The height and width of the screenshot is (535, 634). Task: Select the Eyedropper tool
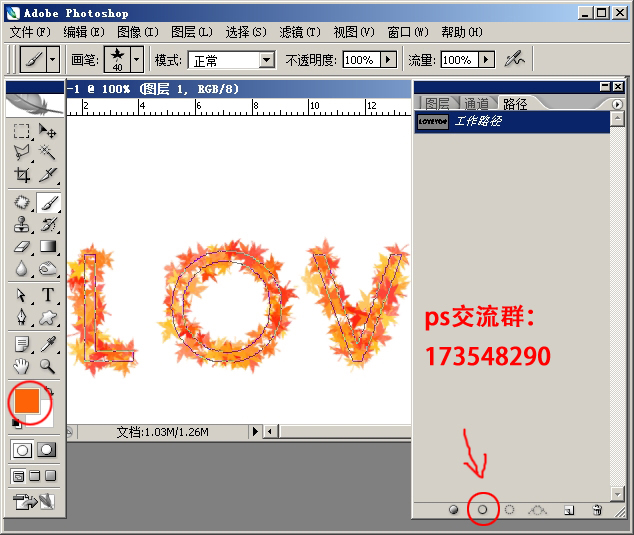click(48, 344)
